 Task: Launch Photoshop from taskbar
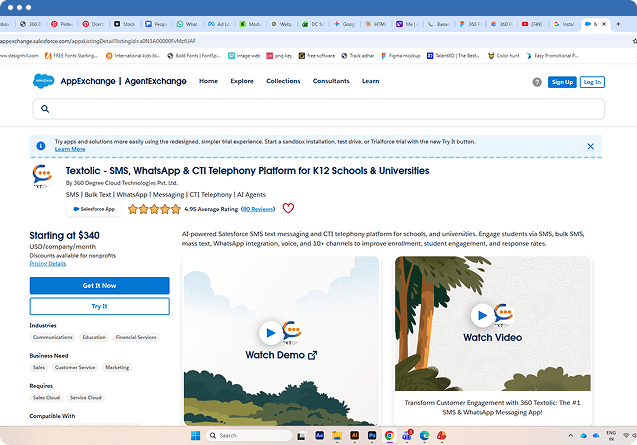(372, 436)
